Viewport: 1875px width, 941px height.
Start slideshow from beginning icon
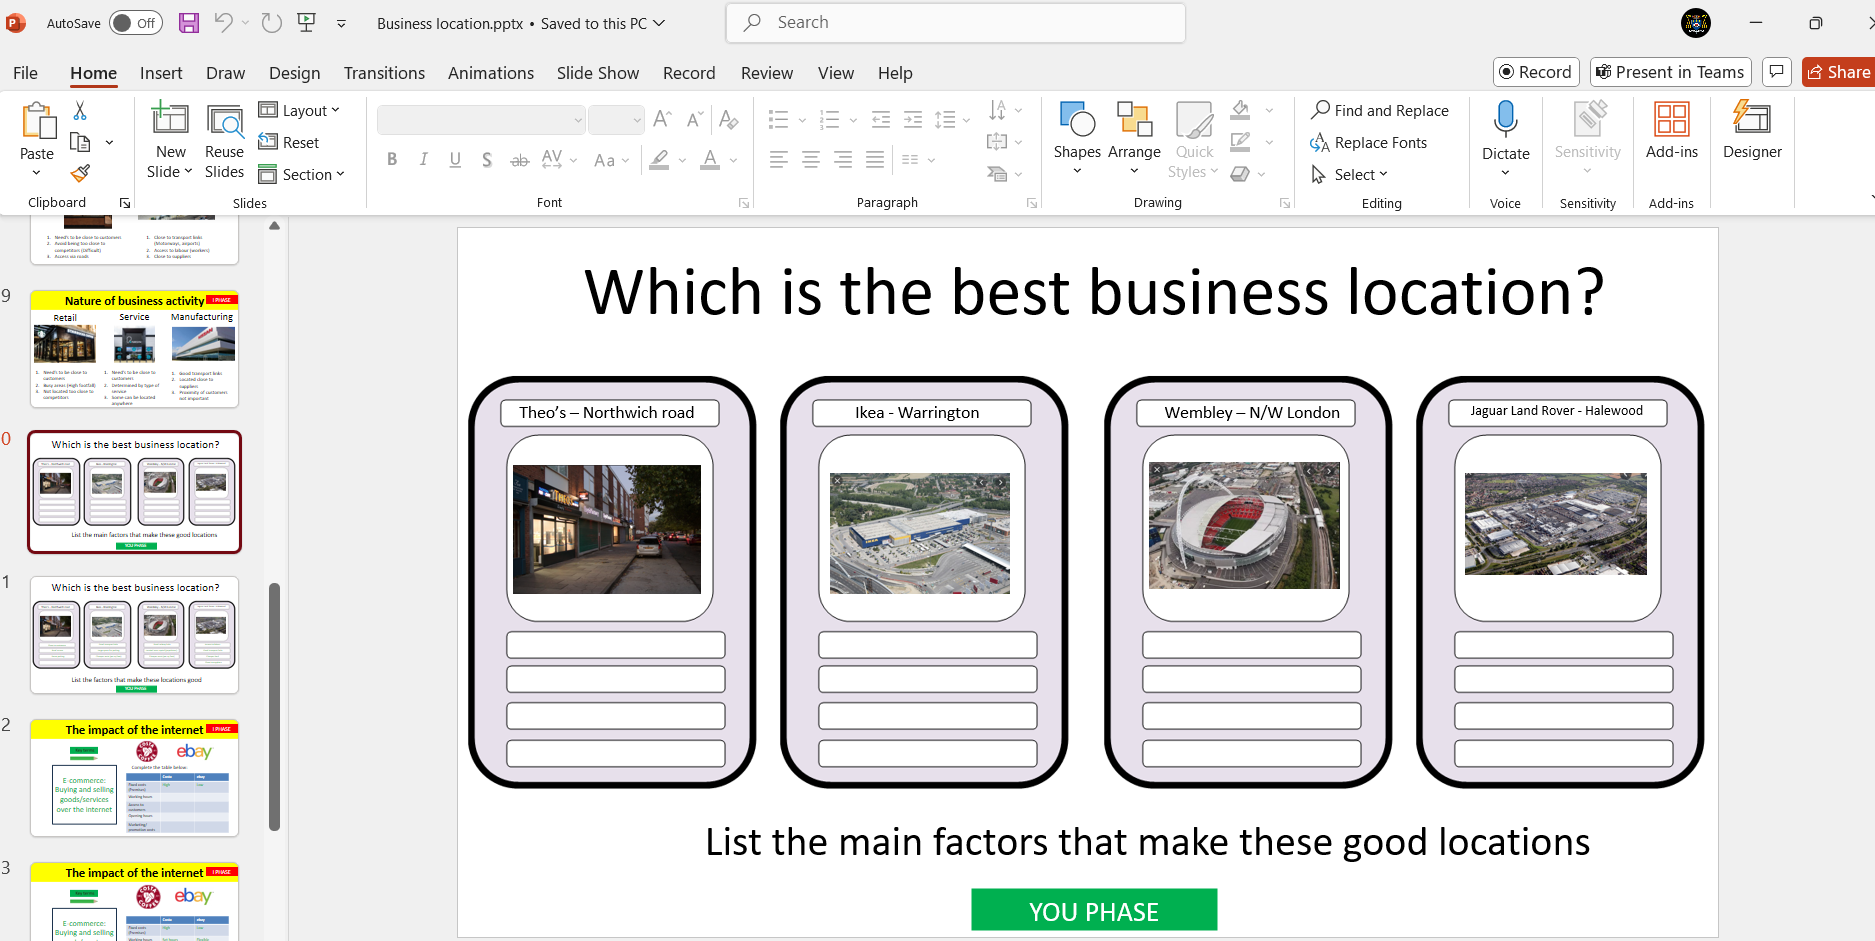(x=307, y=23)
